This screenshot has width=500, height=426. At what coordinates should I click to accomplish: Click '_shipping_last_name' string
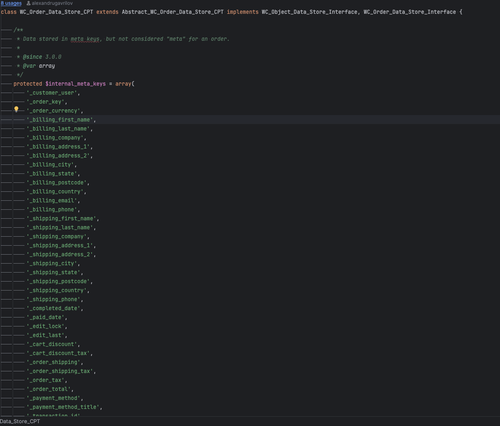tap(60, 228)
